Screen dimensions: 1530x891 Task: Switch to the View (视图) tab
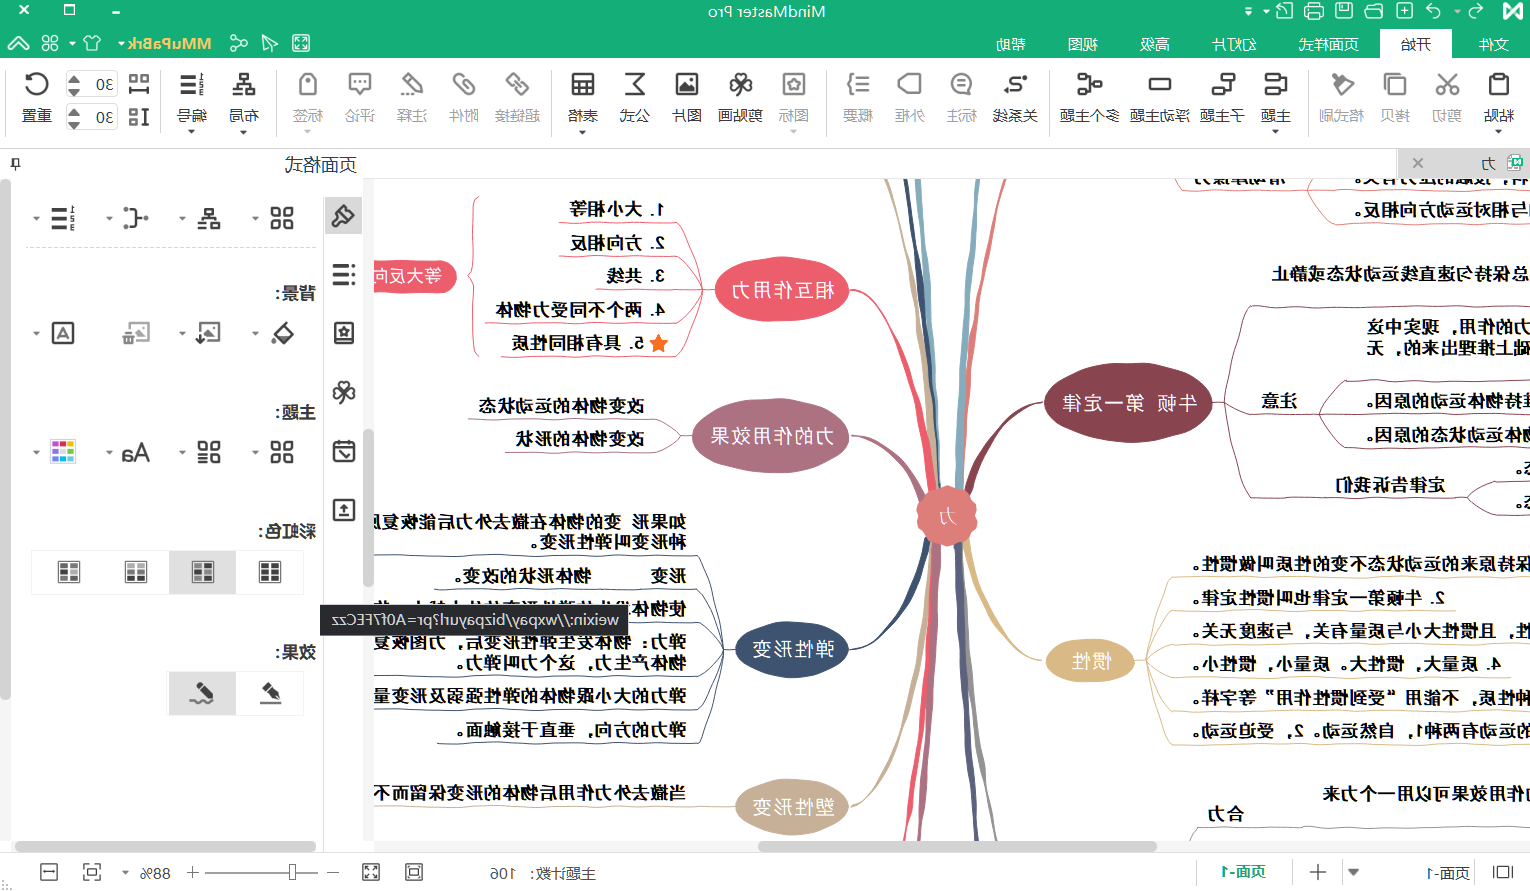(1083, 44)
